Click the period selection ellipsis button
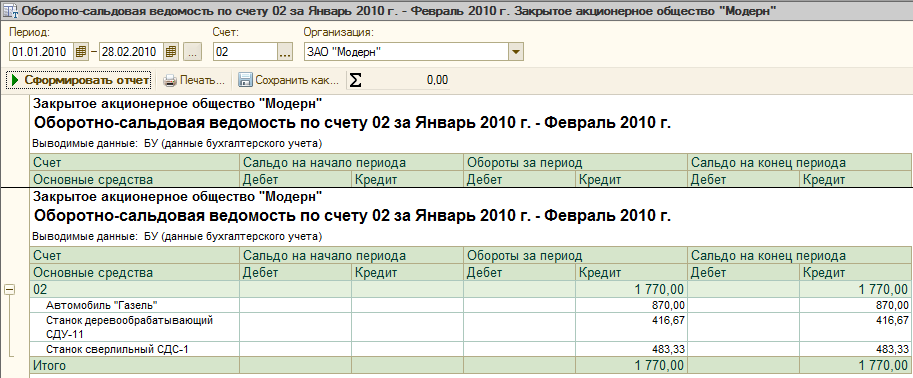Screen dimensions: 913x378 [x=192, y=52]
